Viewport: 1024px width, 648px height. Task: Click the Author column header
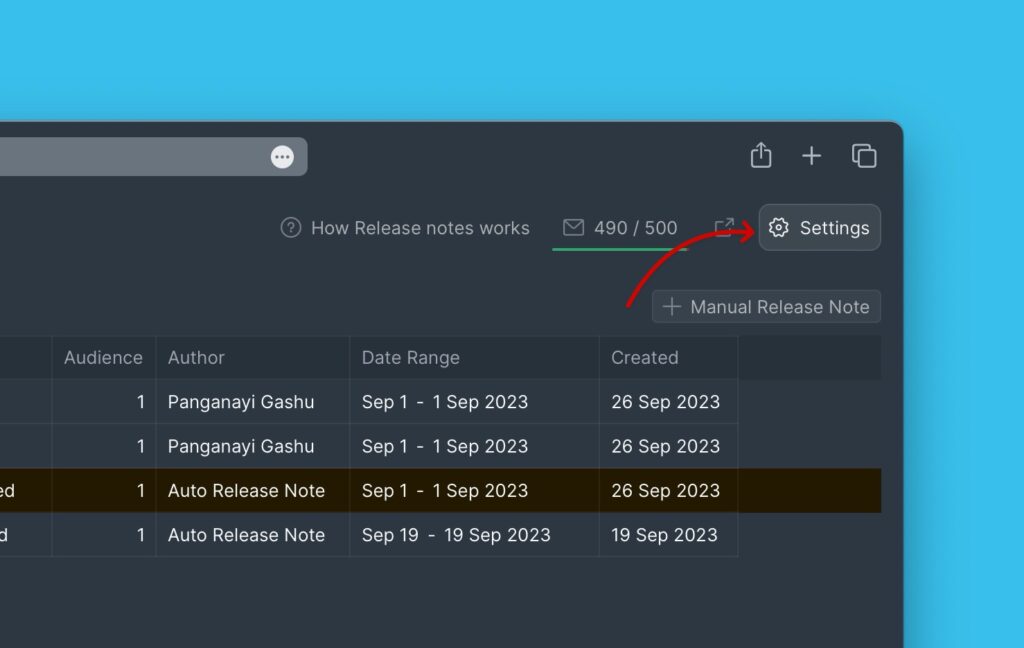coord(196,357)
